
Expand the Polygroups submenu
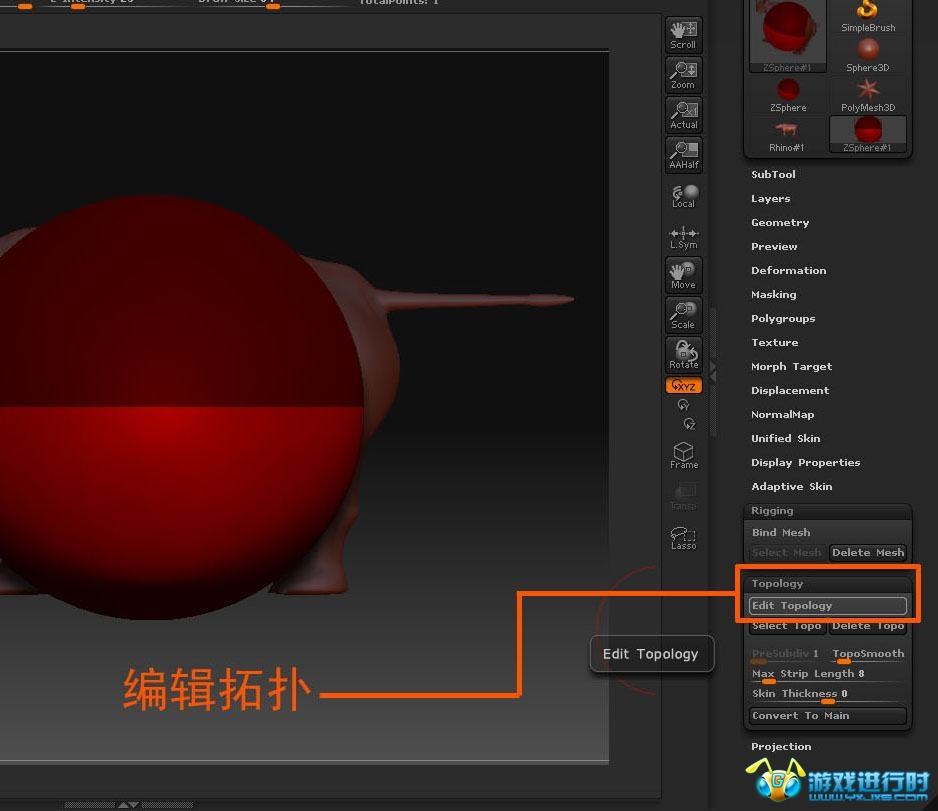click(783, 319)
